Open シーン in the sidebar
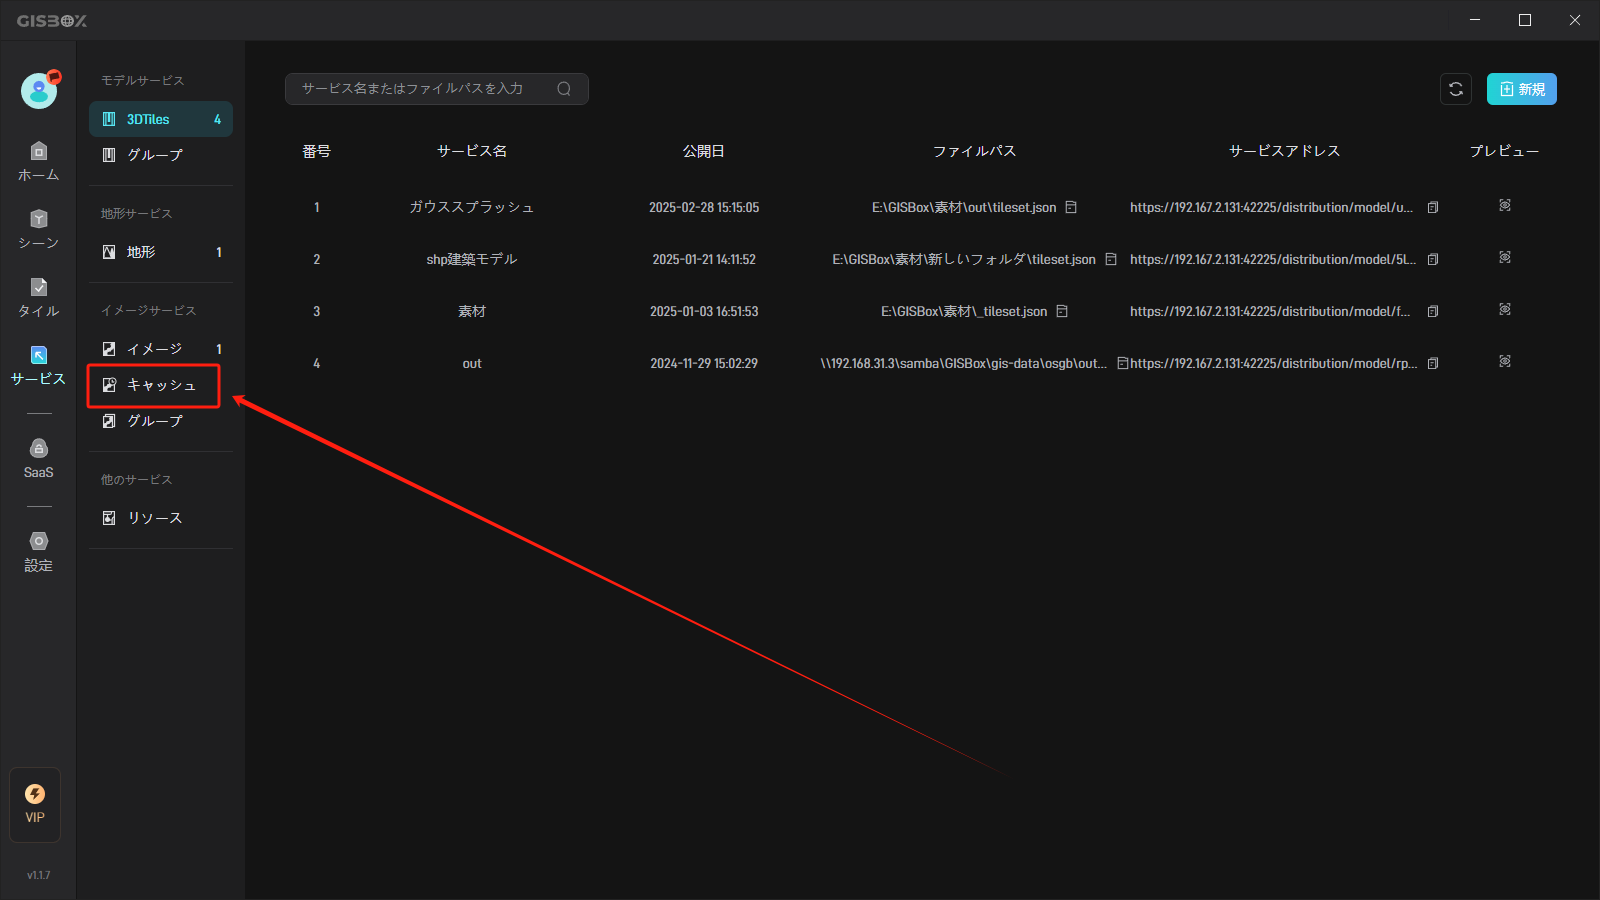The width and height of the screenshot is (1600, 900). click(38, 230)
